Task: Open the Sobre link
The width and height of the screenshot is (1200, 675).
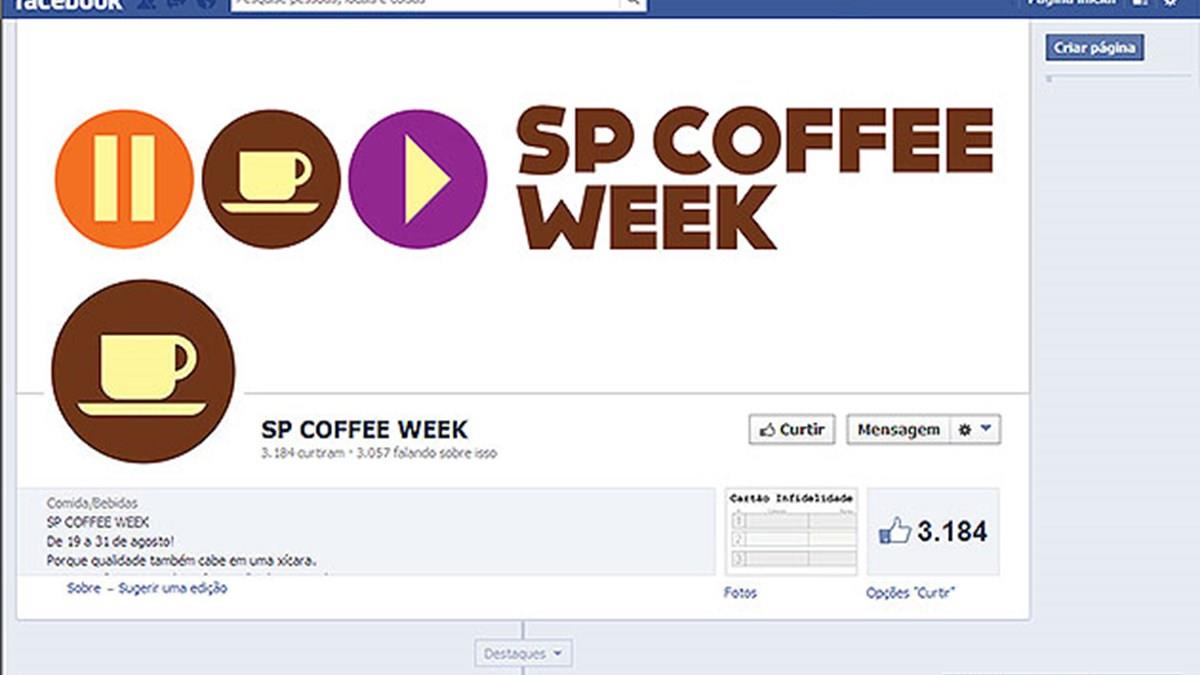Action: [84, 588]
